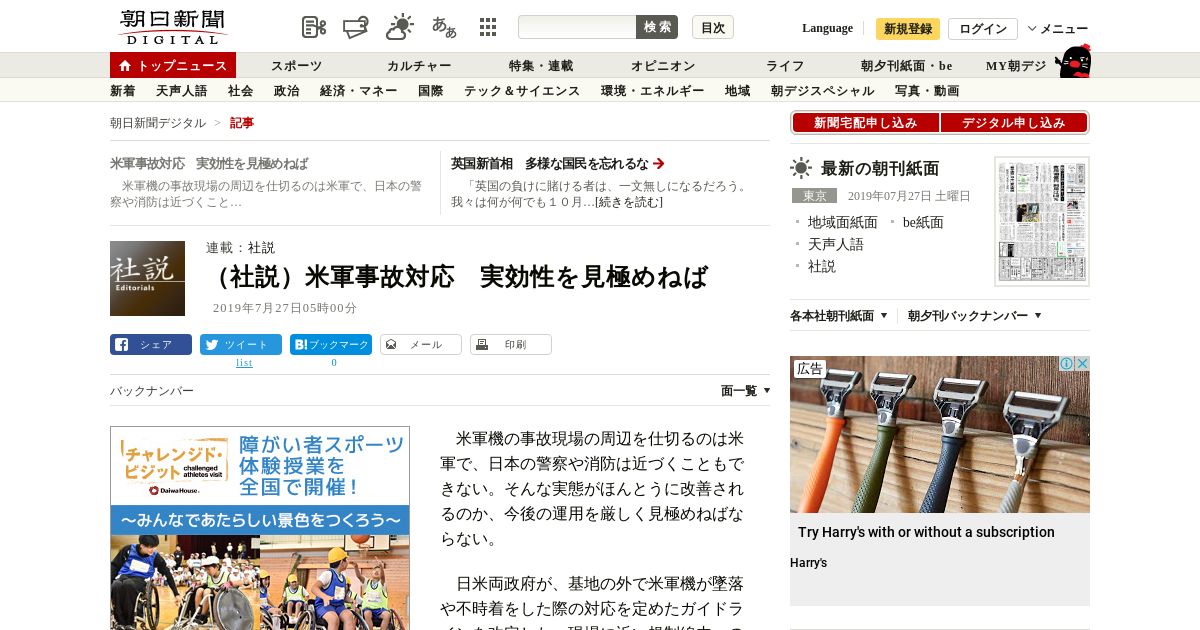Click the 社説 Editorials thumbnail image
The image size is (1200, 630).
[147, 278]
